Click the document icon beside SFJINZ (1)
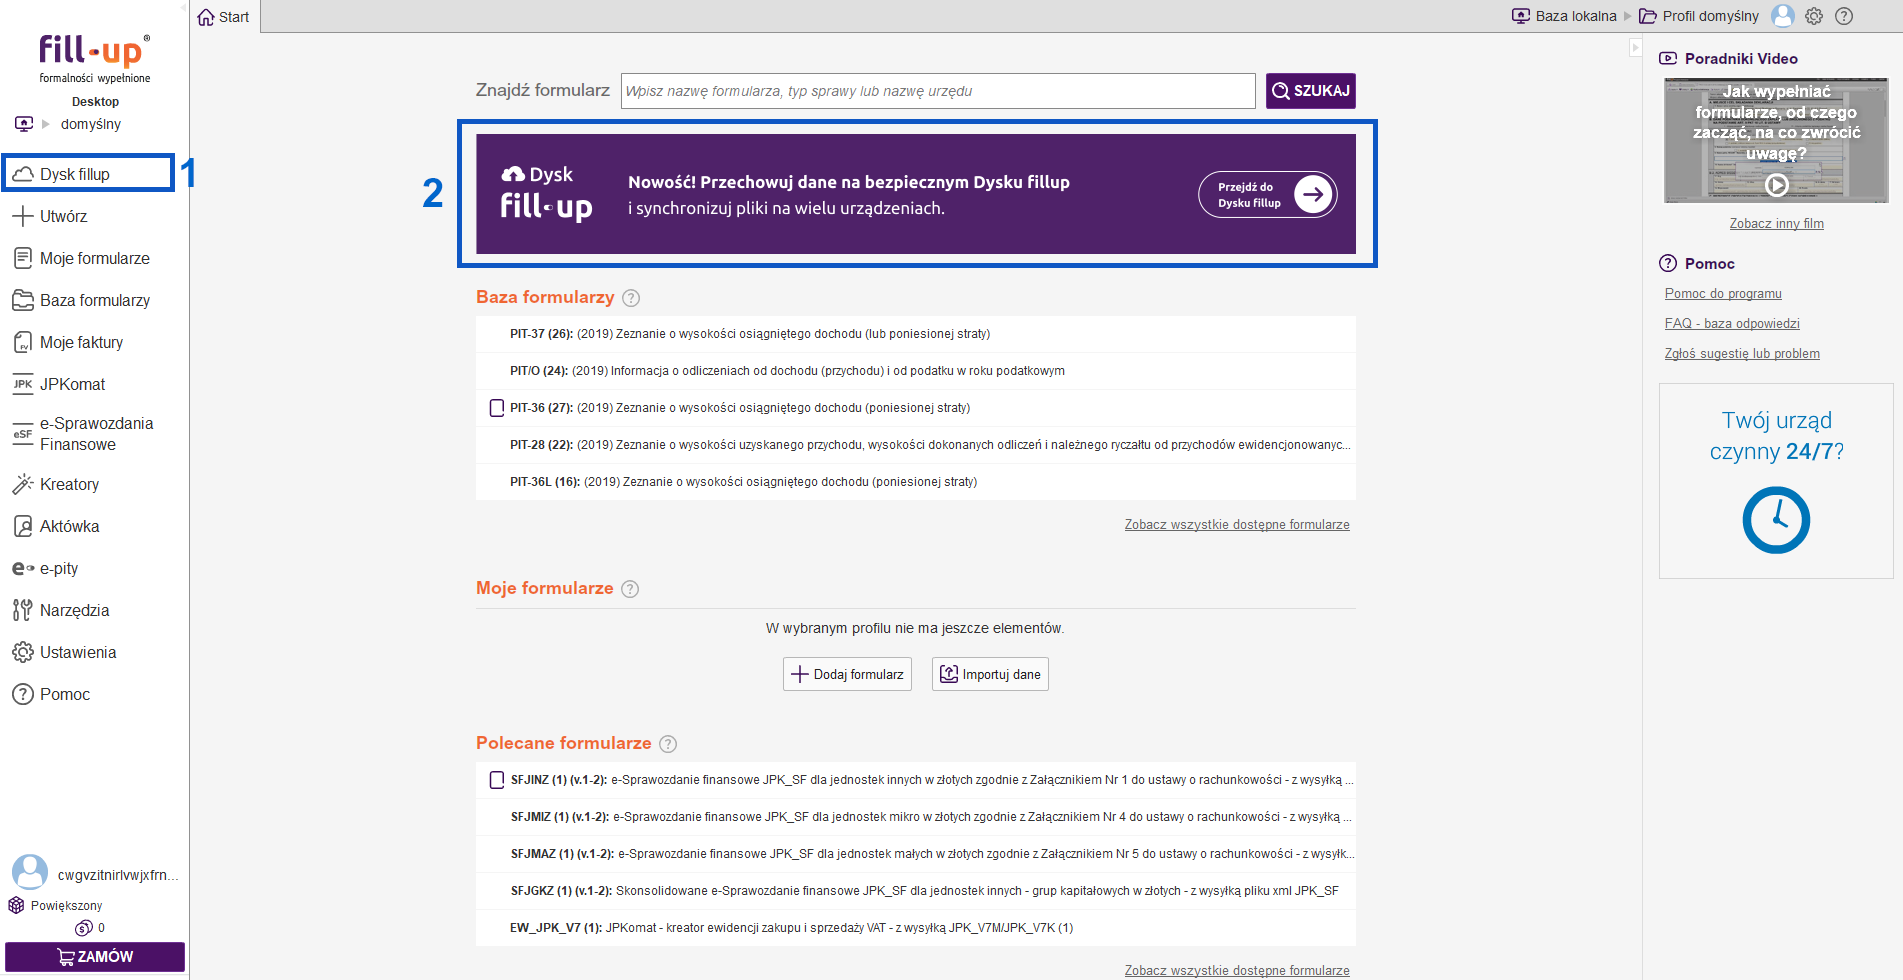Viewport: 1903px width, 980px height. pos(497,780)
